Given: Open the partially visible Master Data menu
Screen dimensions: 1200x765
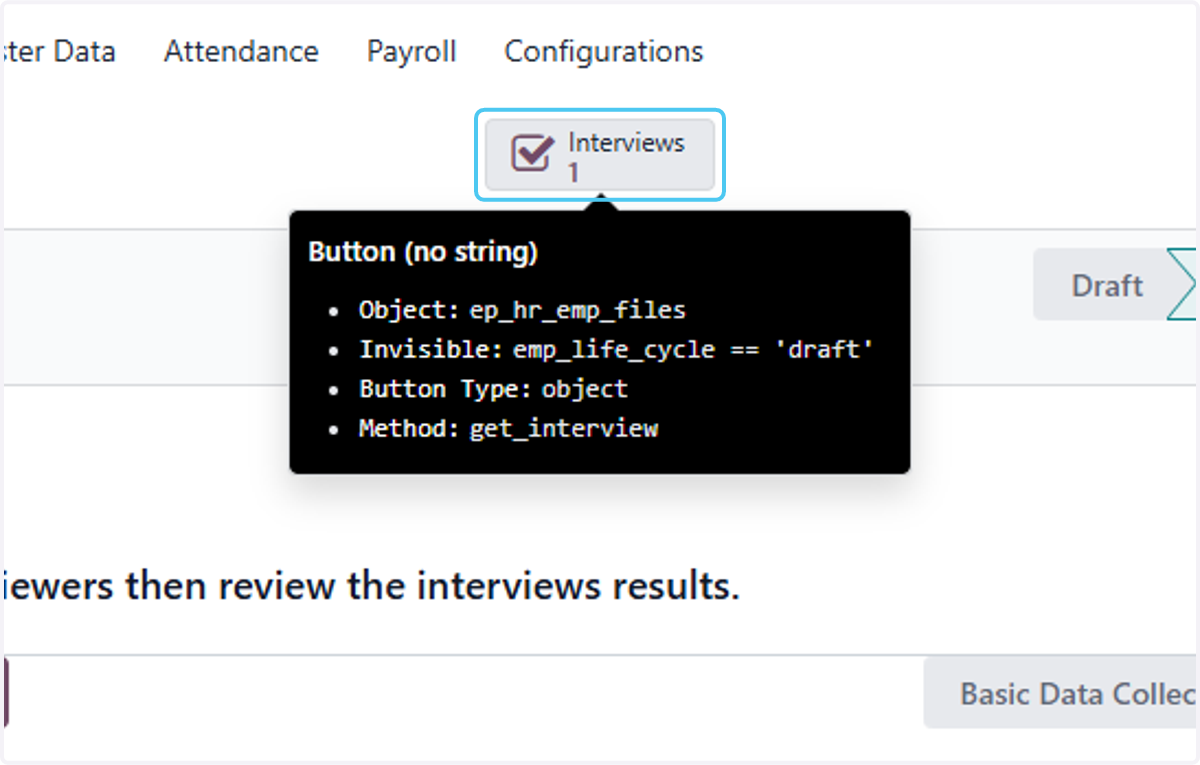Looking at the screenshot, I should click(58, 51).
